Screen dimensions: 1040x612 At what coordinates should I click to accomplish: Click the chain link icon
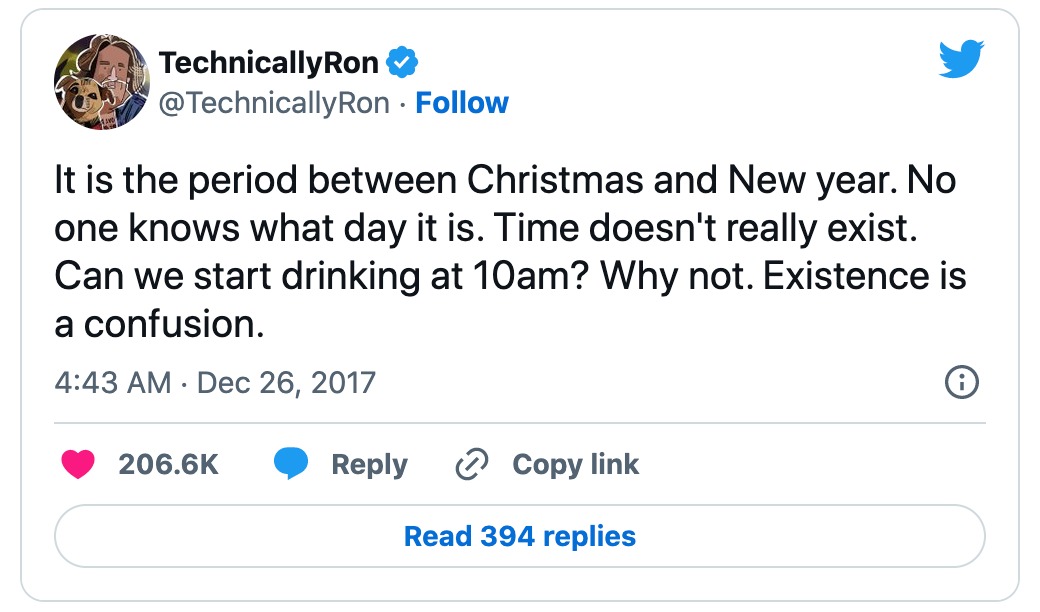click(x=470, y=464)
